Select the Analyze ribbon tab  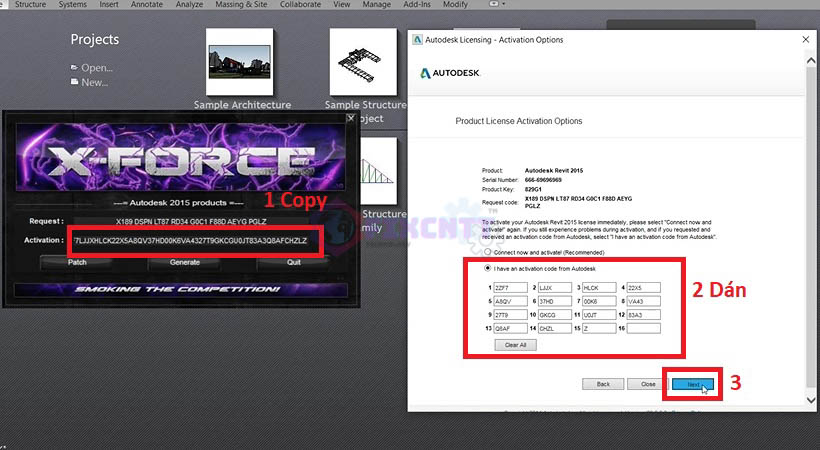pyautogui.click(x=189, y=4)
